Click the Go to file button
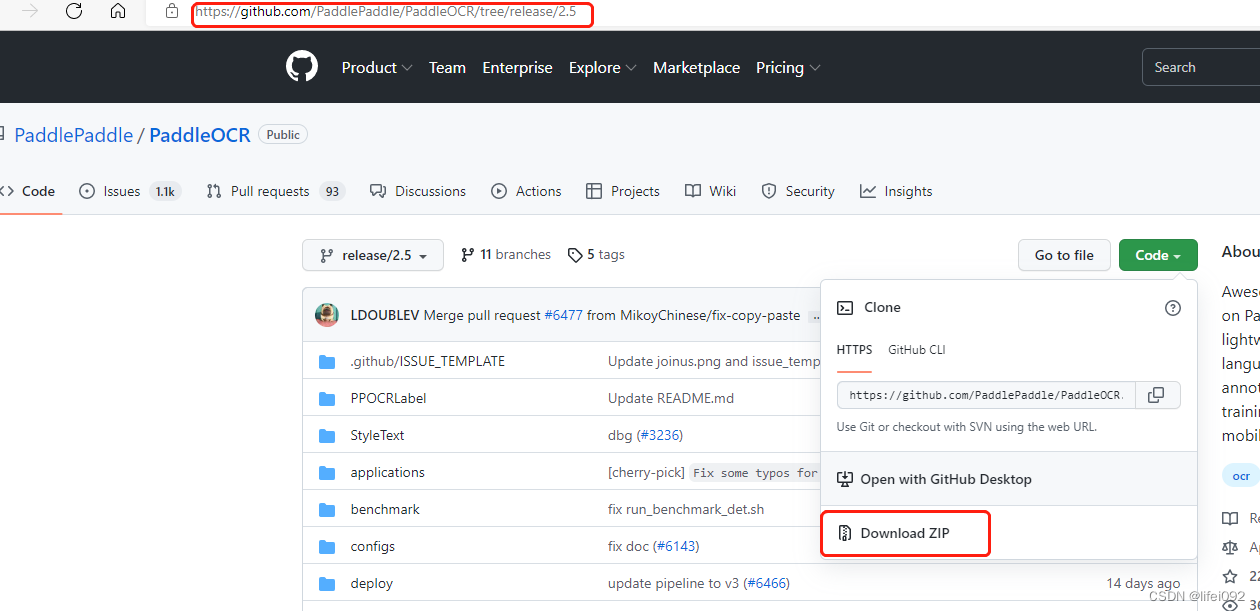The width and height of the screenshot is (1260, 611). pyautogui.click(x=1064, y=255)
